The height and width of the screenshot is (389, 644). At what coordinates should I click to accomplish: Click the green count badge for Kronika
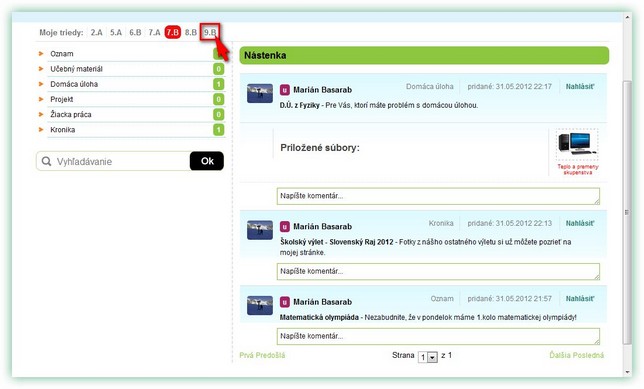[x=218, y=130]
